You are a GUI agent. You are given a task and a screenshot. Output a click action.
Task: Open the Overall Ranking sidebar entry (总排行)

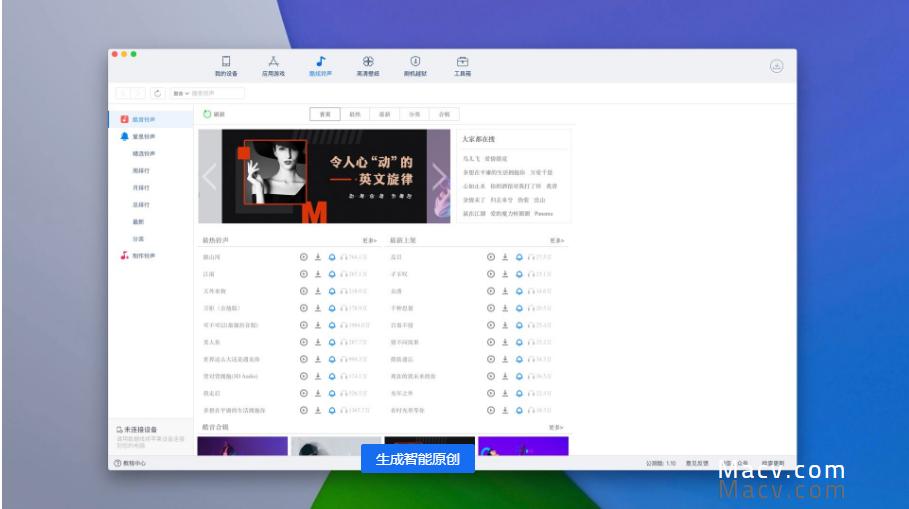pos(141,205)
